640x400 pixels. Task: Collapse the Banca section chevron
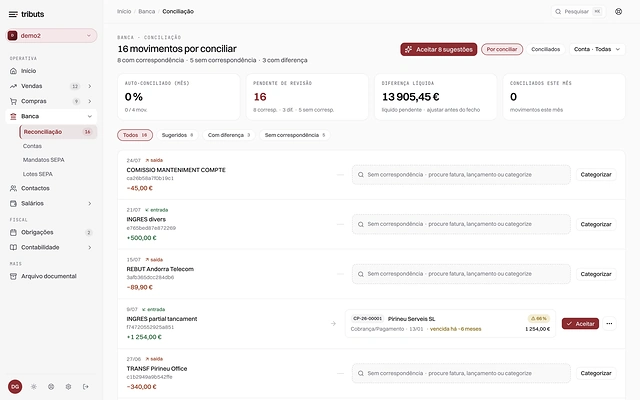point(89,116)
